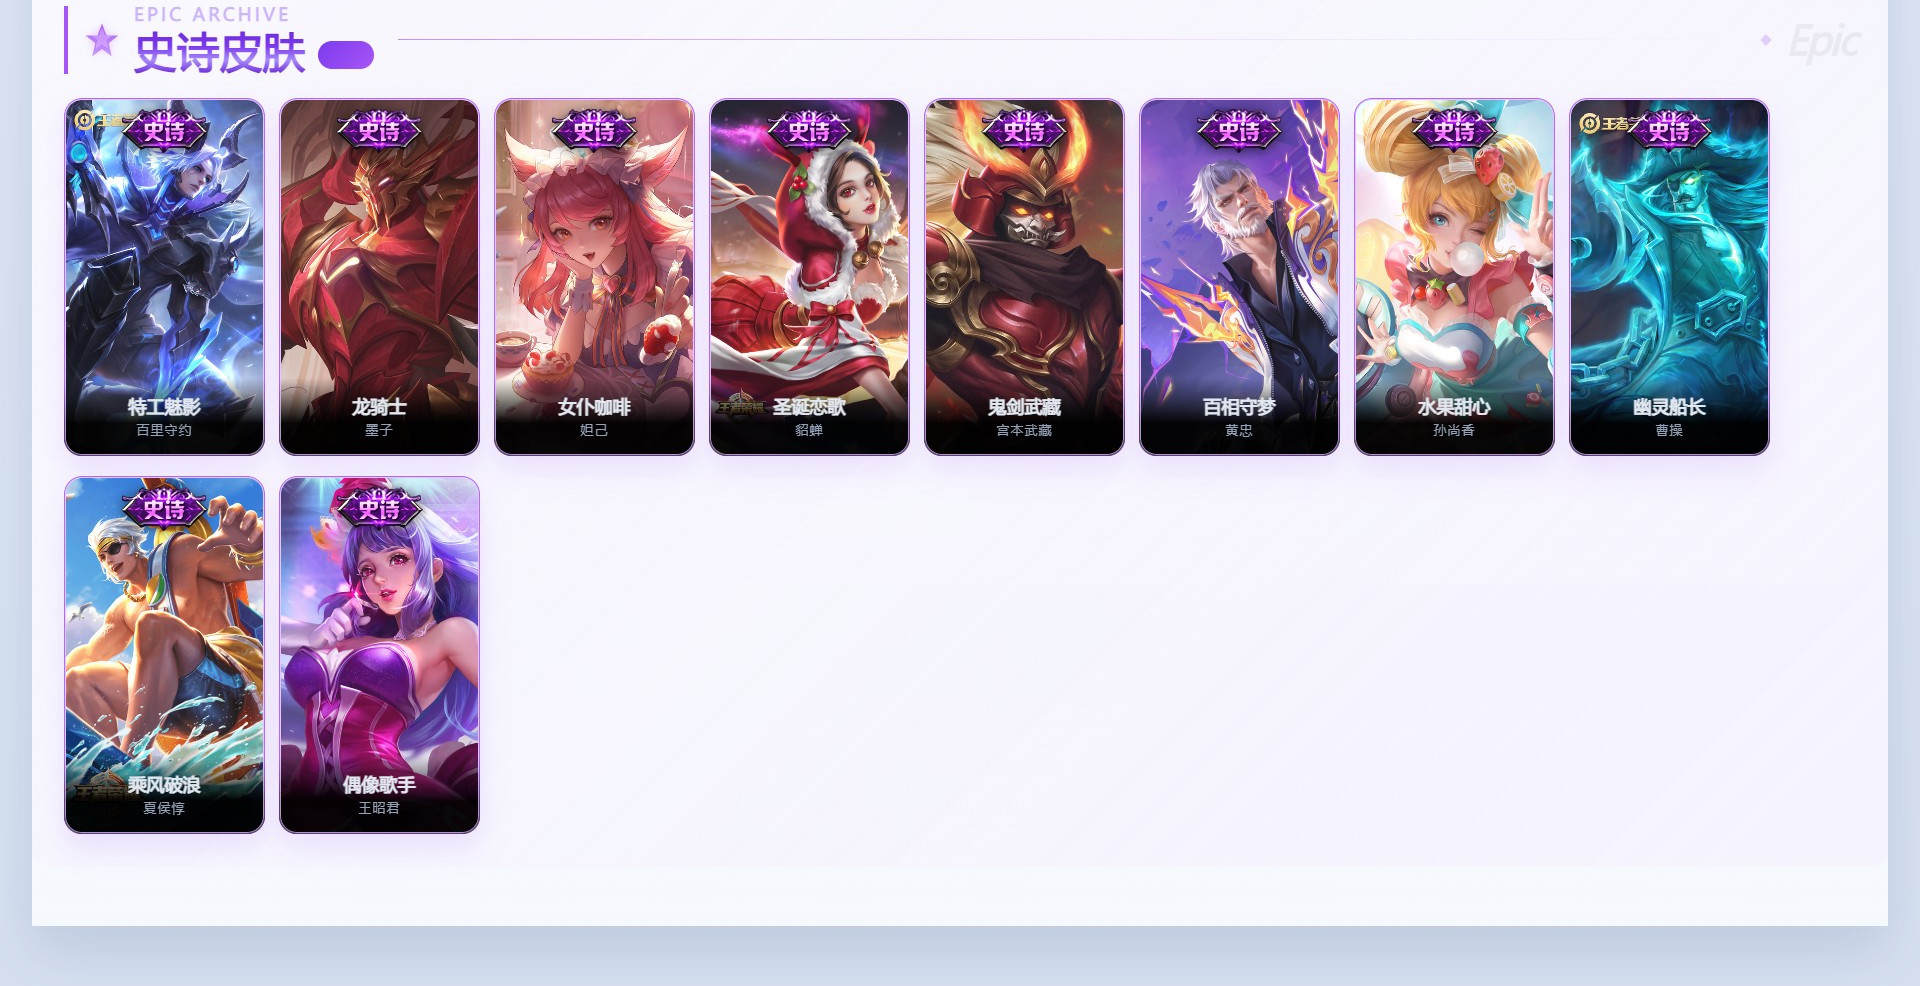Click the 史诗 badge on 特工魅影 card
This screenshot has height=986, width=1920.
point(164,130)
